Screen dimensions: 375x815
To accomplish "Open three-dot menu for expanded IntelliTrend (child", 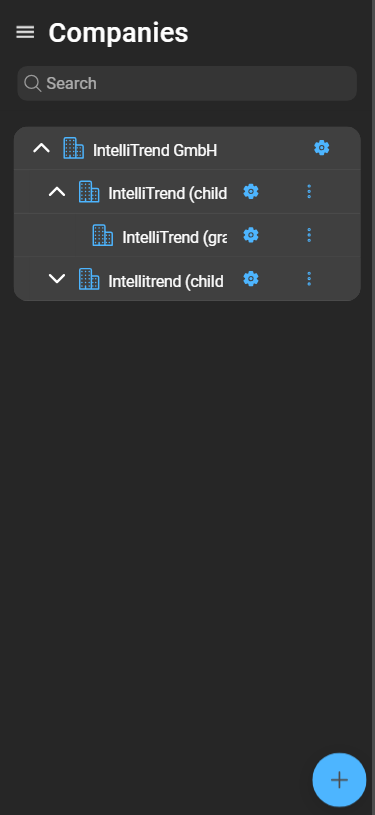I will 309,192.
